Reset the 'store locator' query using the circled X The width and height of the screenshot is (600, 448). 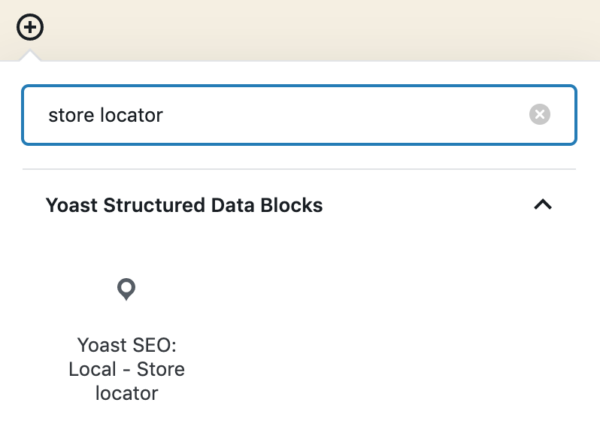coord(540,114)
